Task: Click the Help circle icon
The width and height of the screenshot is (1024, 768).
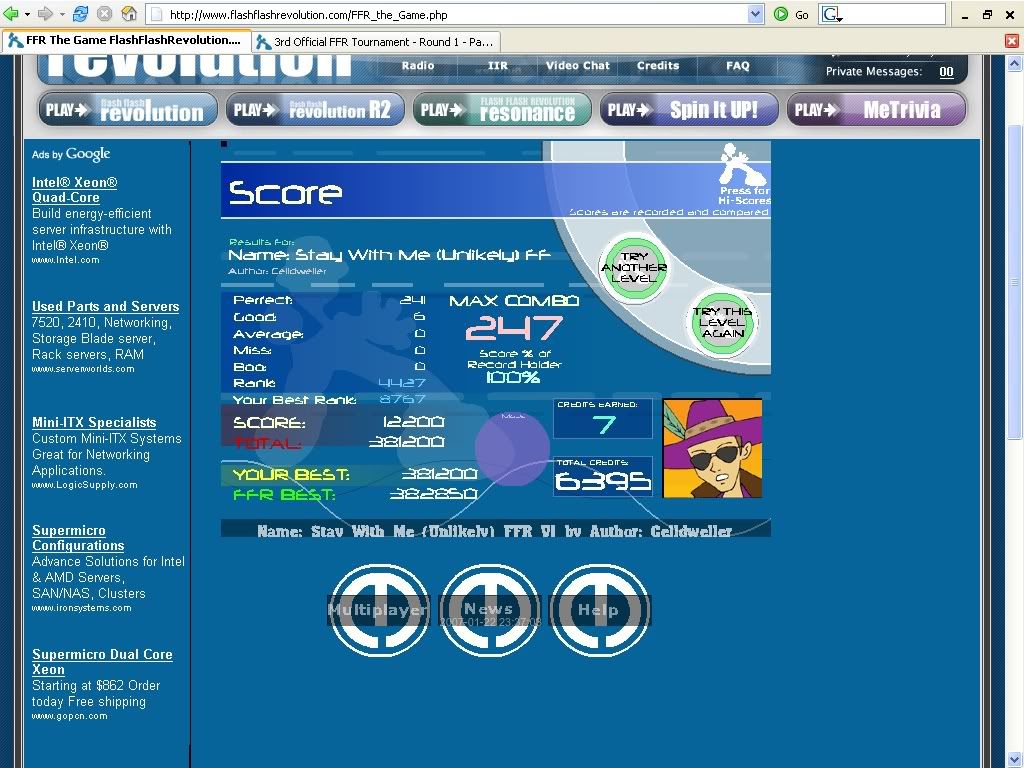Action: [599, 610]
